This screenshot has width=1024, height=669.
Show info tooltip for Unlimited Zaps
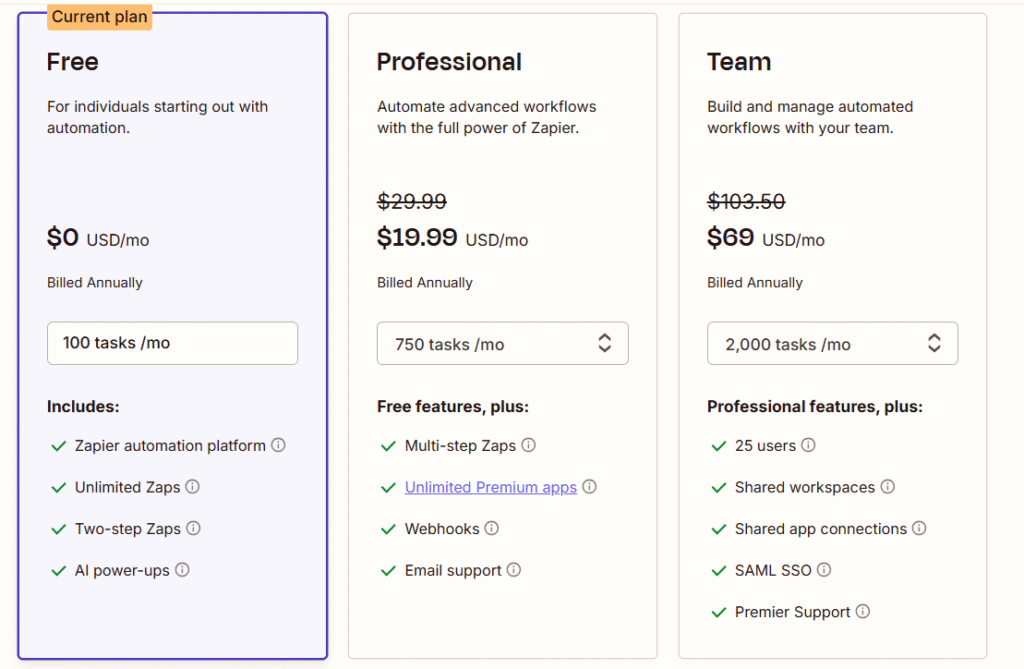[193, 487]
